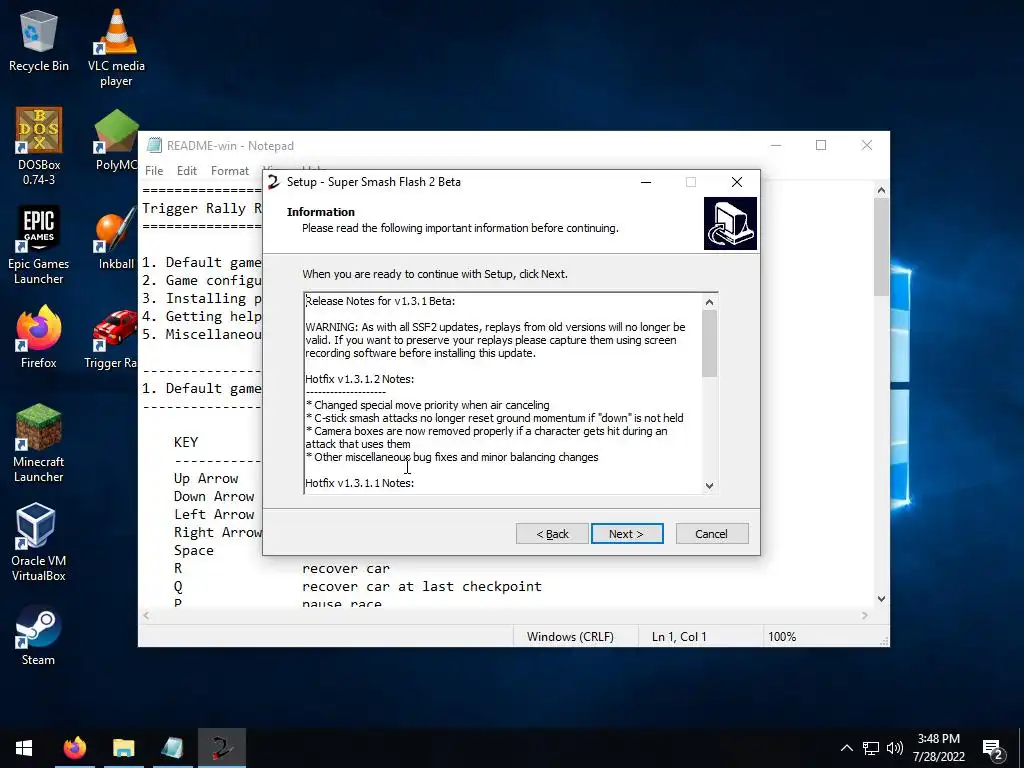1024x768 pixels.
Task: Open the notification center icon
Action: point(993,749)
